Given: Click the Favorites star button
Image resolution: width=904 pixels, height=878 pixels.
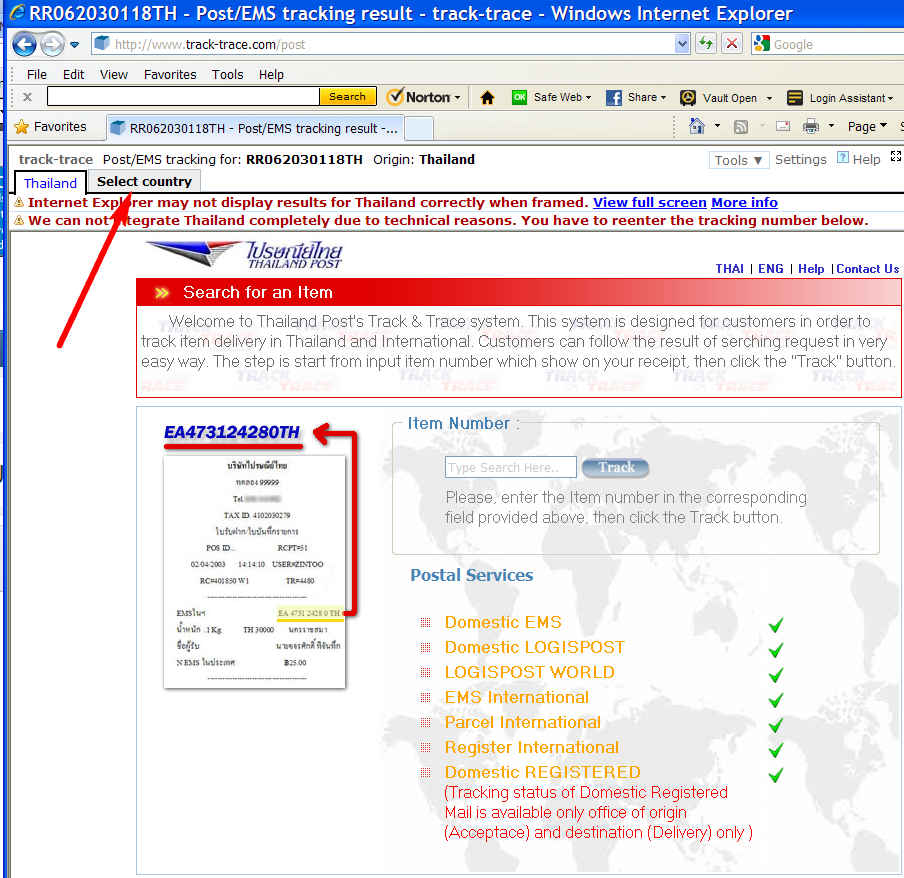Looking at the screenshot, I should tap(51, 127).
